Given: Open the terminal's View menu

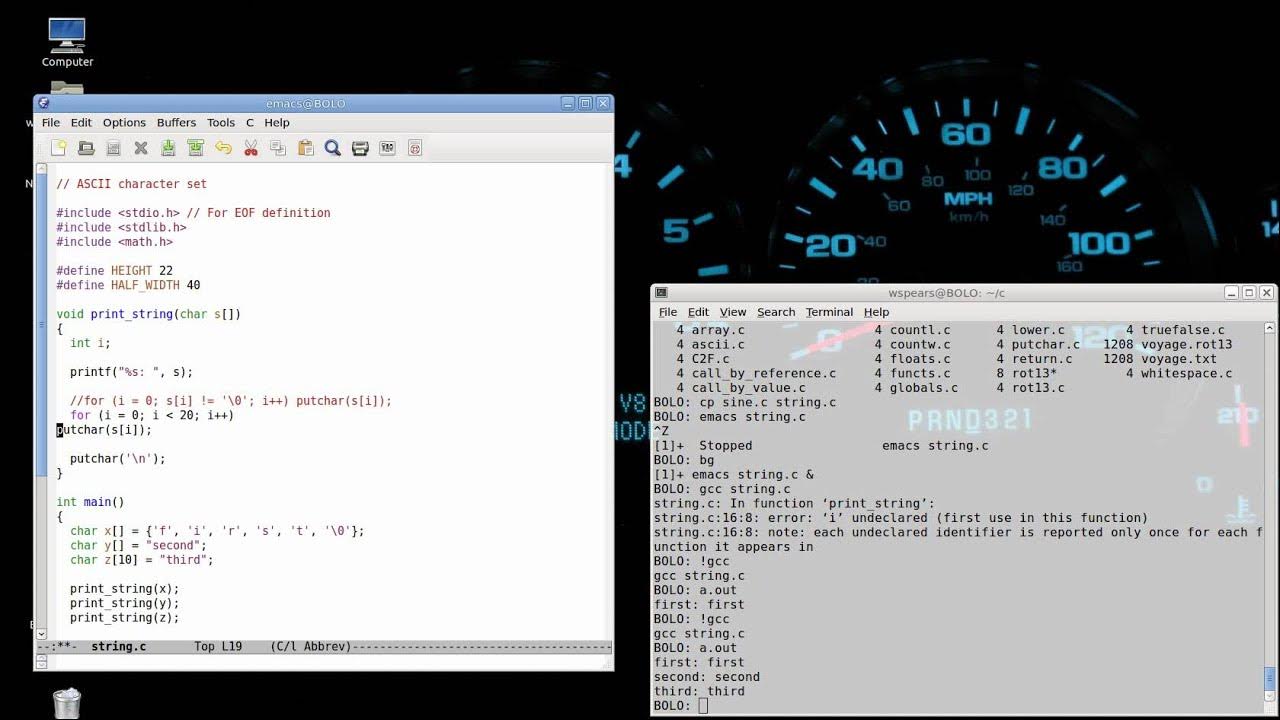Looking at the screenshot, I should (x=733, y=312).
